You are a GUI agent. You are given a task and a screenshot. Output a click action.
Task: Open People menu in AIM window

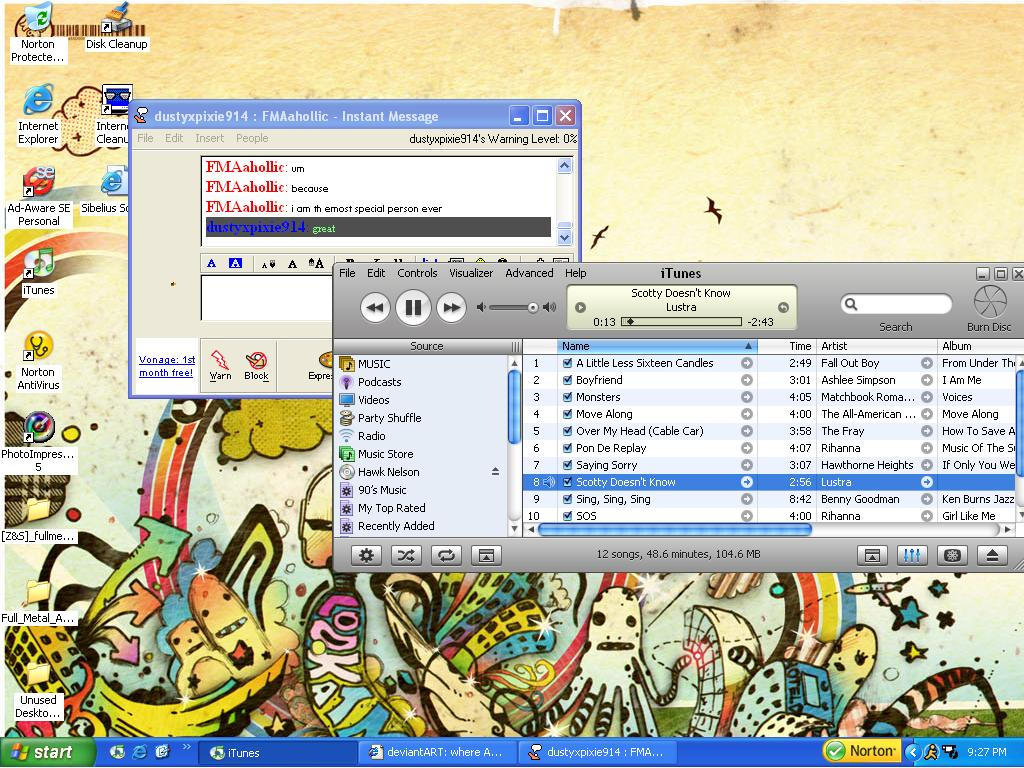tap(252, 138)
